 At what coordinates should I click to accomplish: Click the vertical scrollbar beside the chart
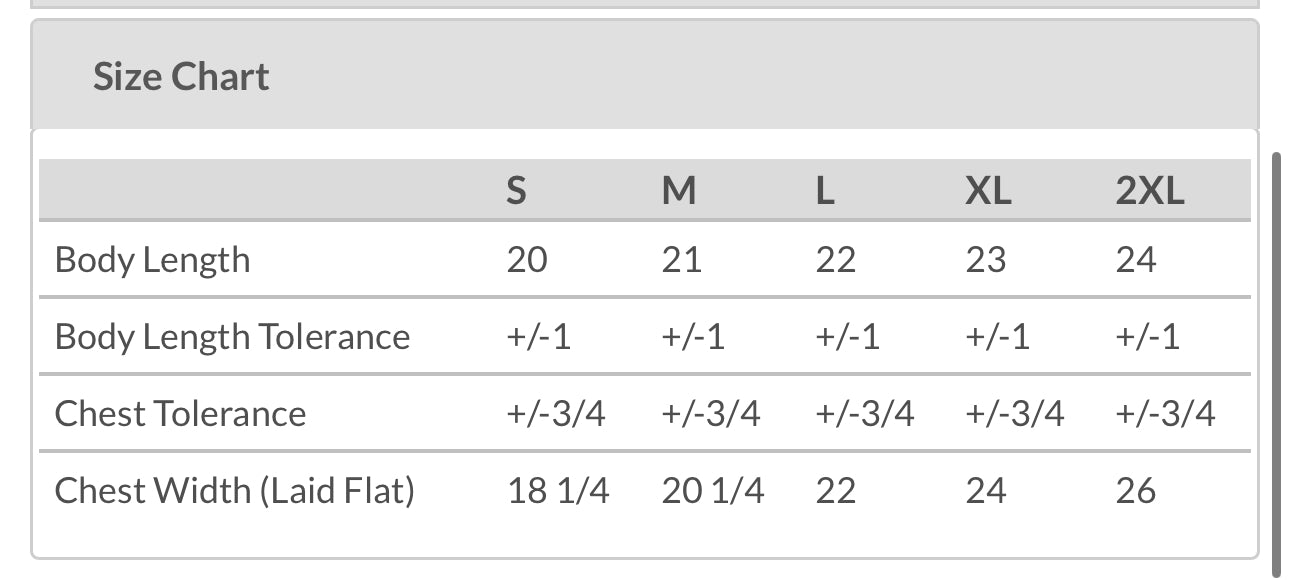point(1276,364)
